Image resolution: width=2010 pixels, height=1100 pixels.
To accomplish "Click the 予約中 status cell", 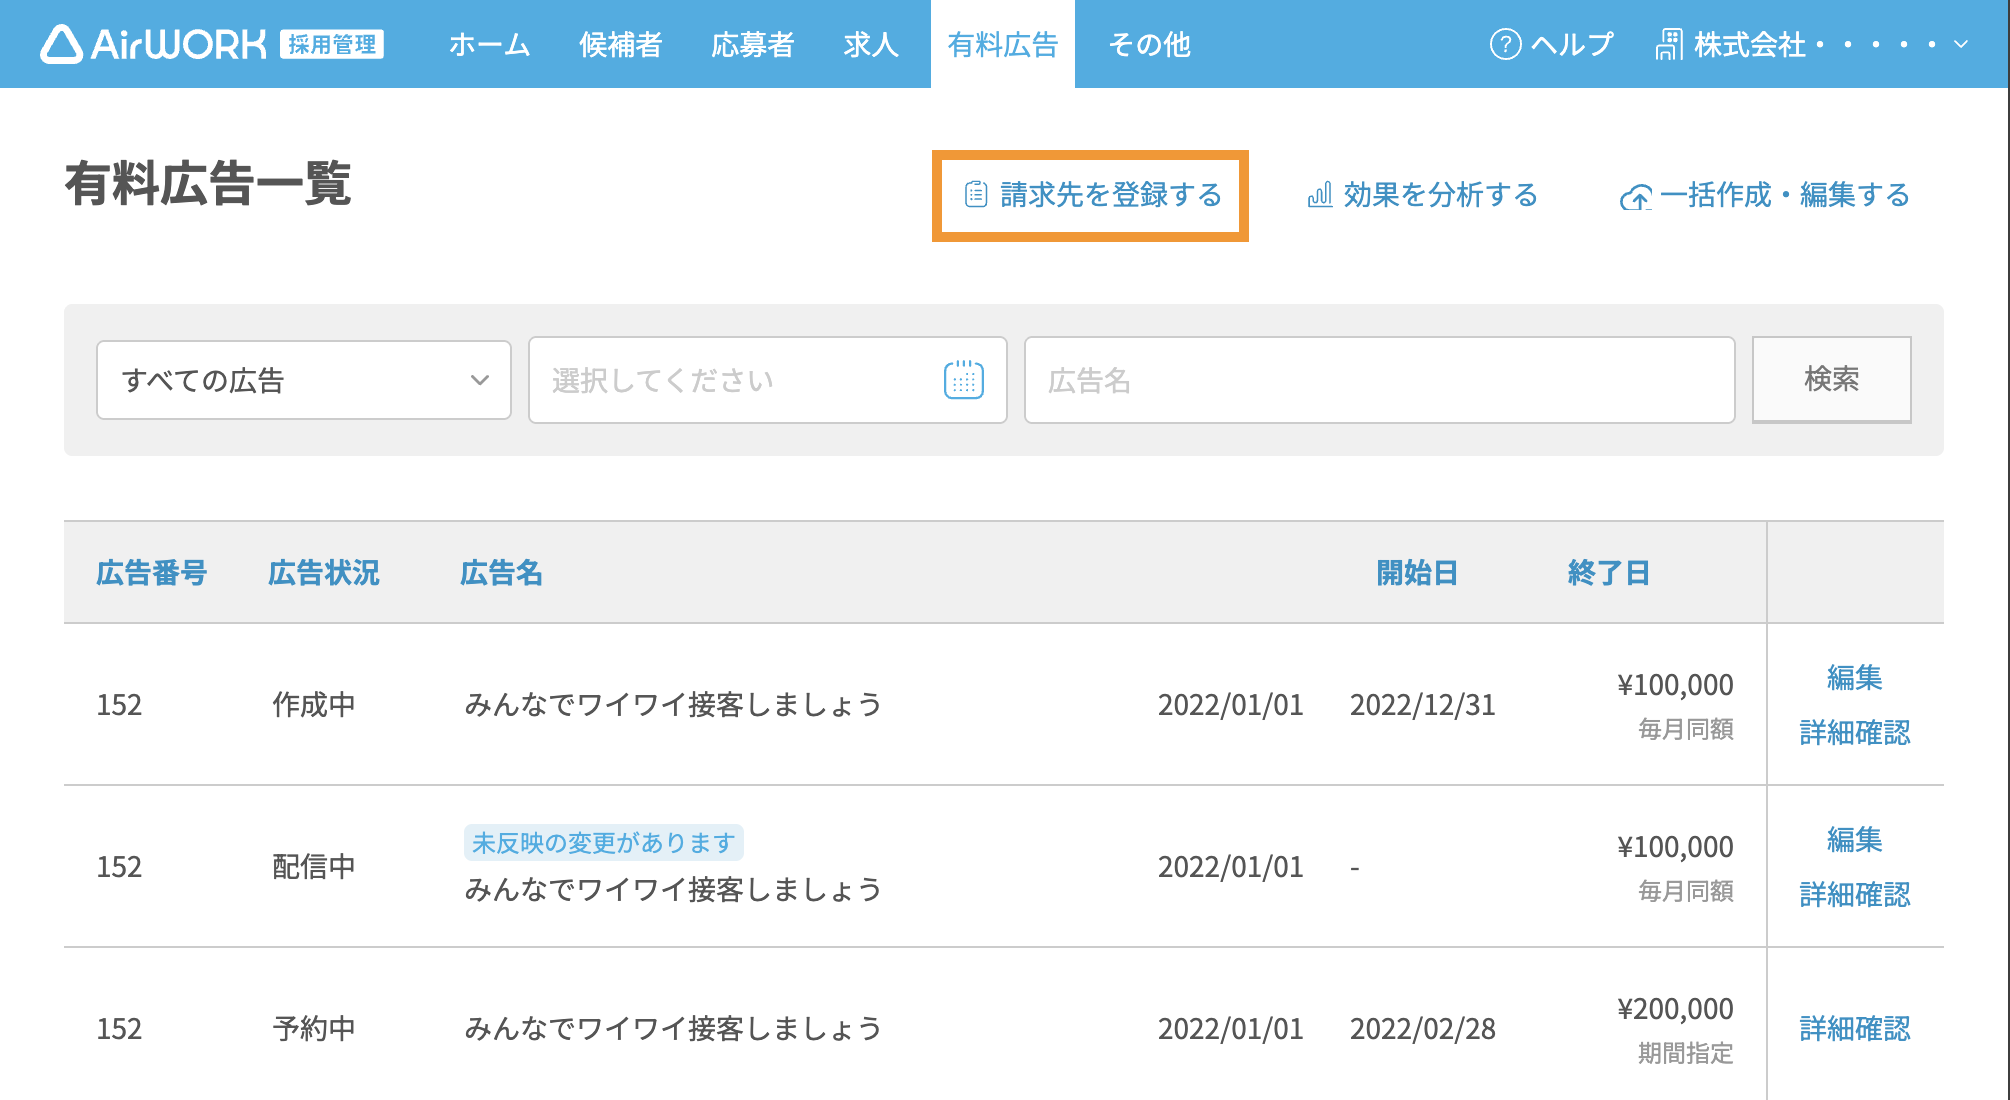I will coord(314,1028).
